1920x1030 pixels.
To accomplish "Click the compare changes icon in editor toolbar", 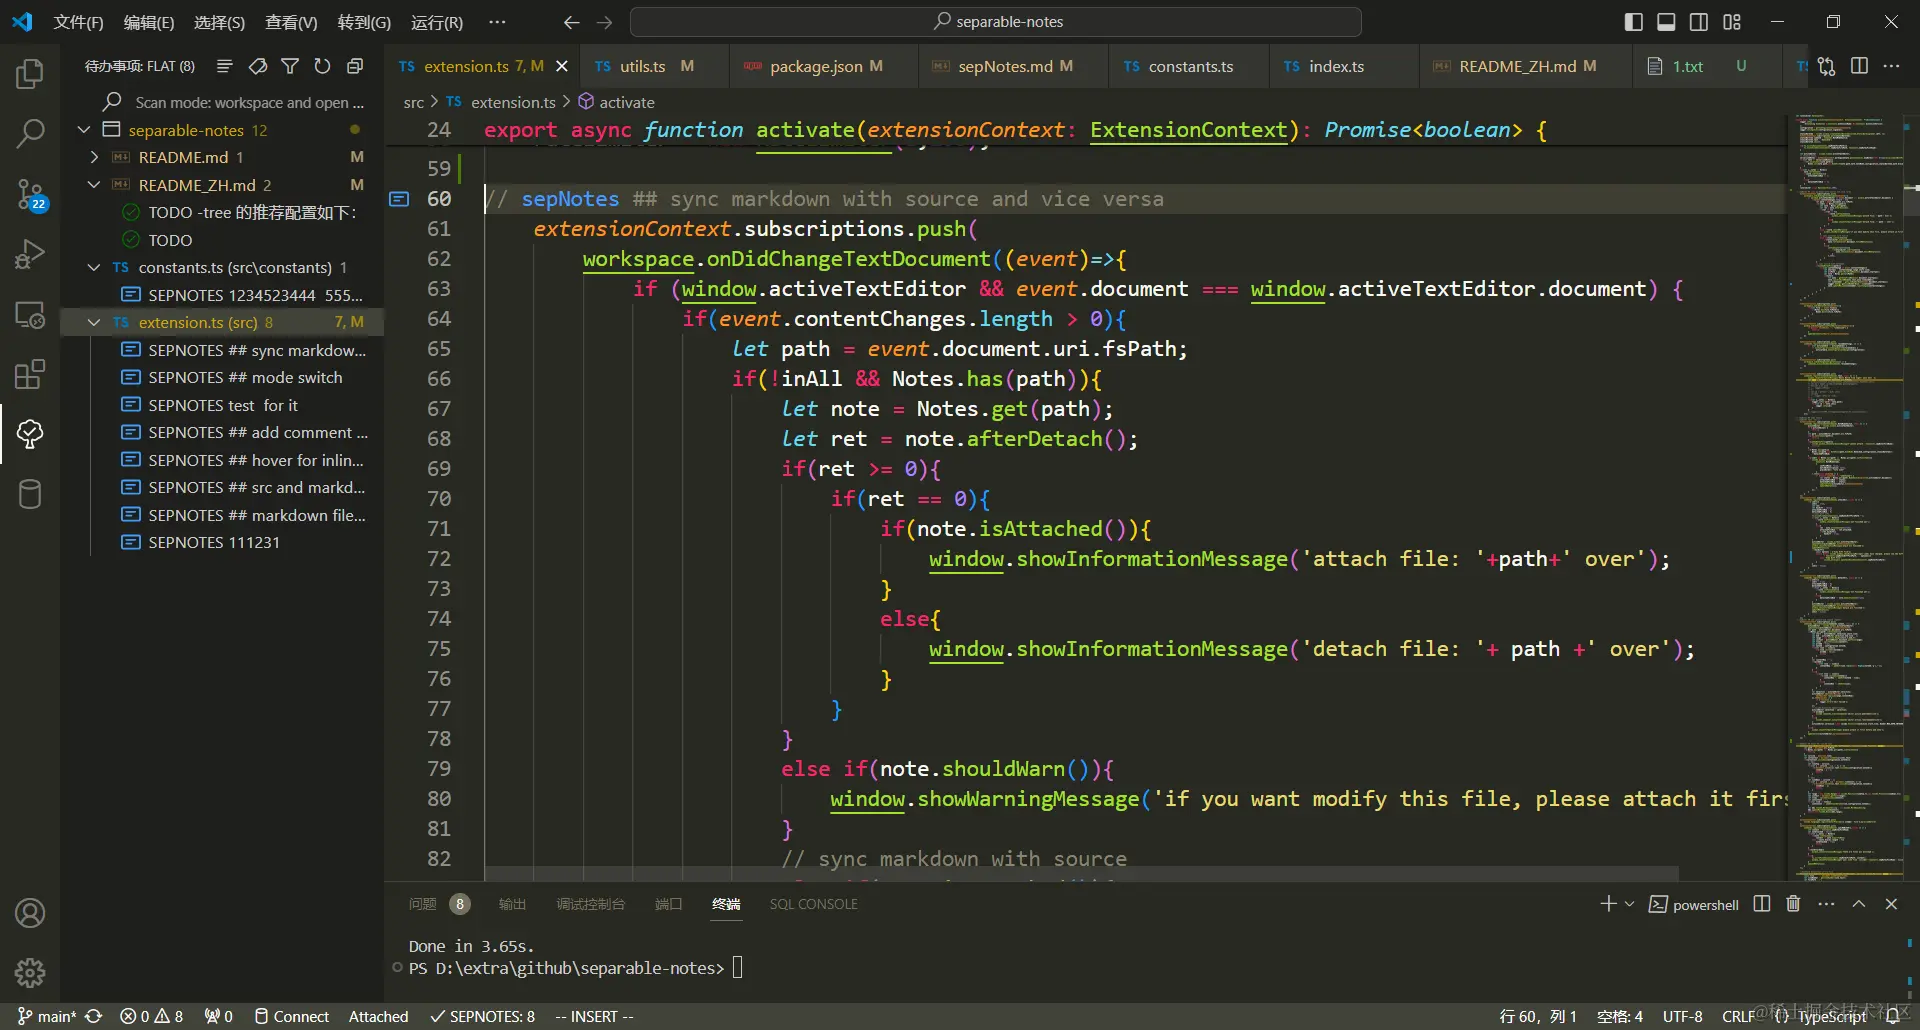I will [1827, 66].
